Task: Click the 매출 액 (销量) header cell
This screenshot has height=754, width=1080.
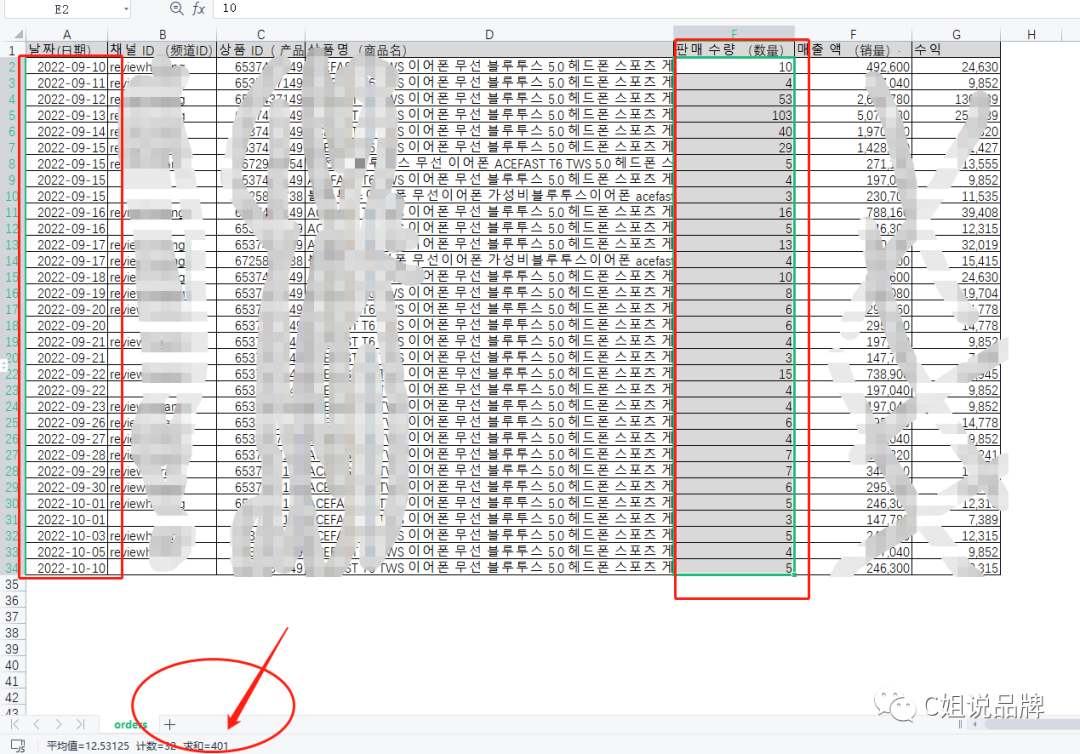Action: point(853,50)
